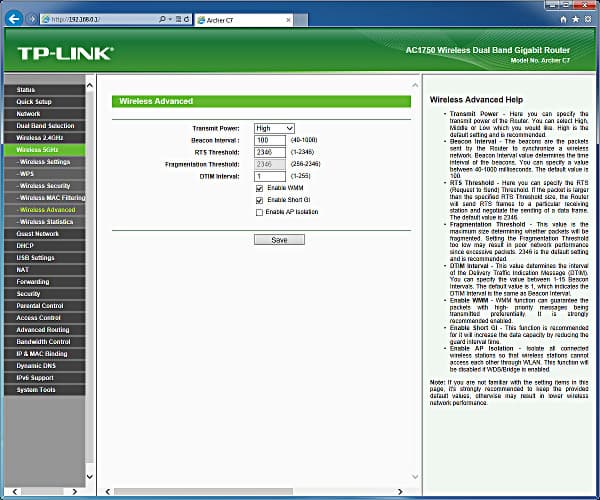Click the main pane scroll up arrow
Screen dimensions: 600x500
tap(415, 85)
